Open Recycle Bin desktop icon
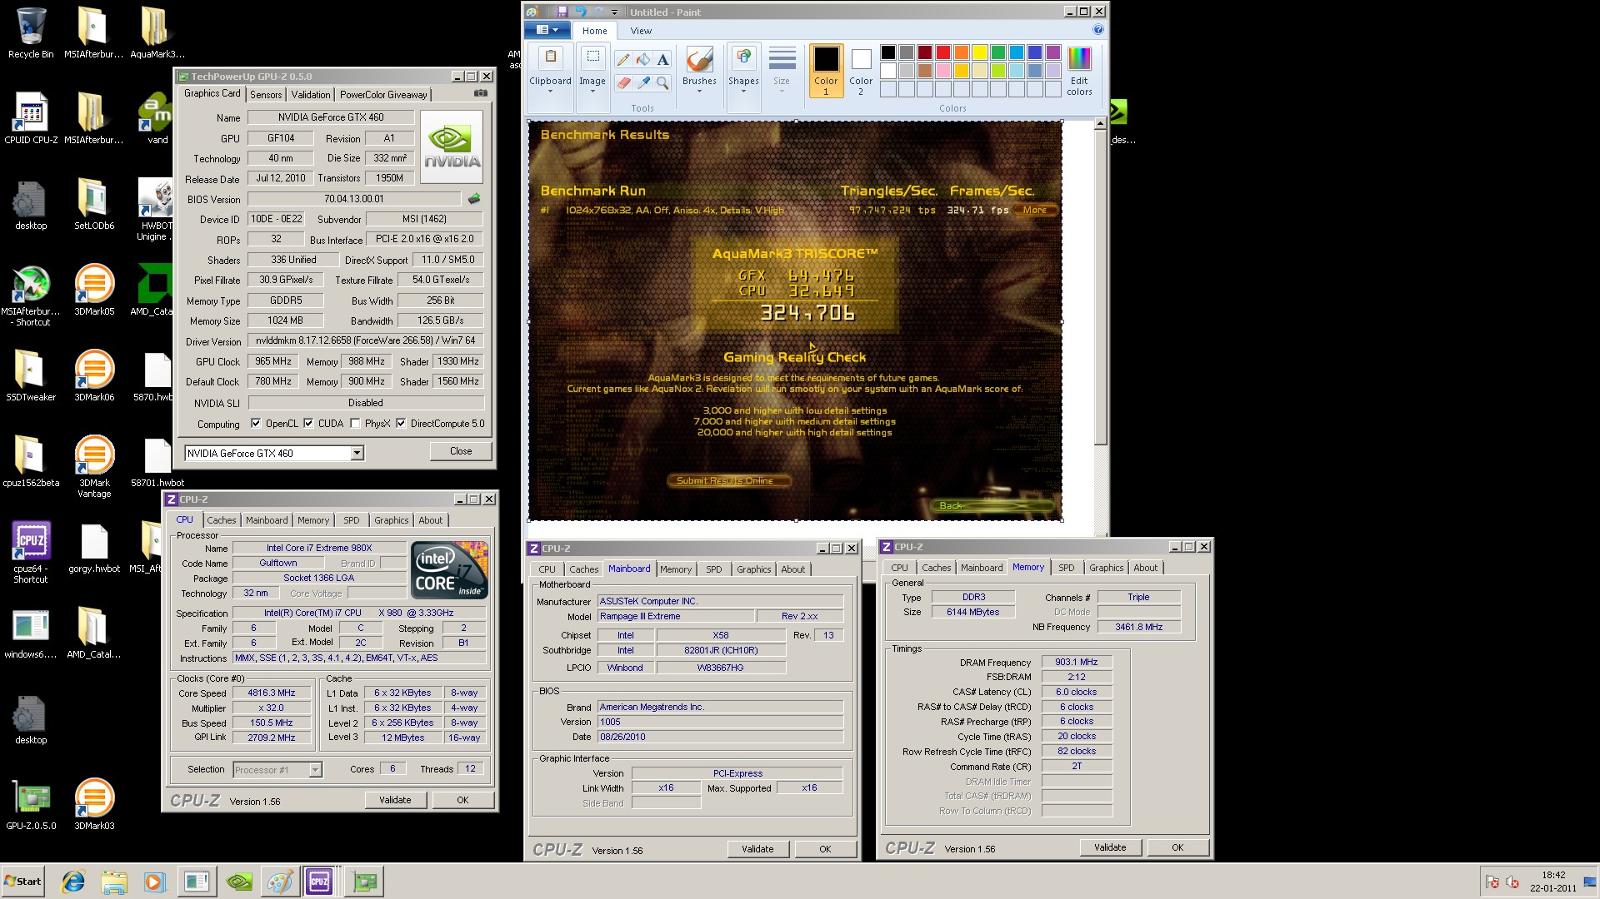Image resolution: width=1600 pixels, height=899 pixels. pos(30,33)
